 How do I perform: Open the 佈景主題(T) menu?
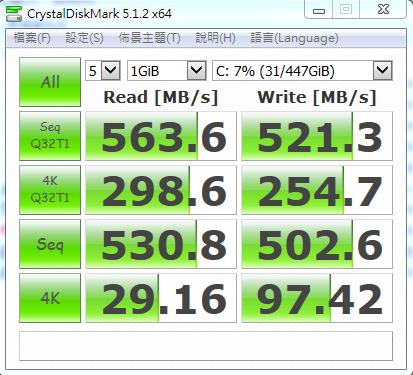pos(149,38)
